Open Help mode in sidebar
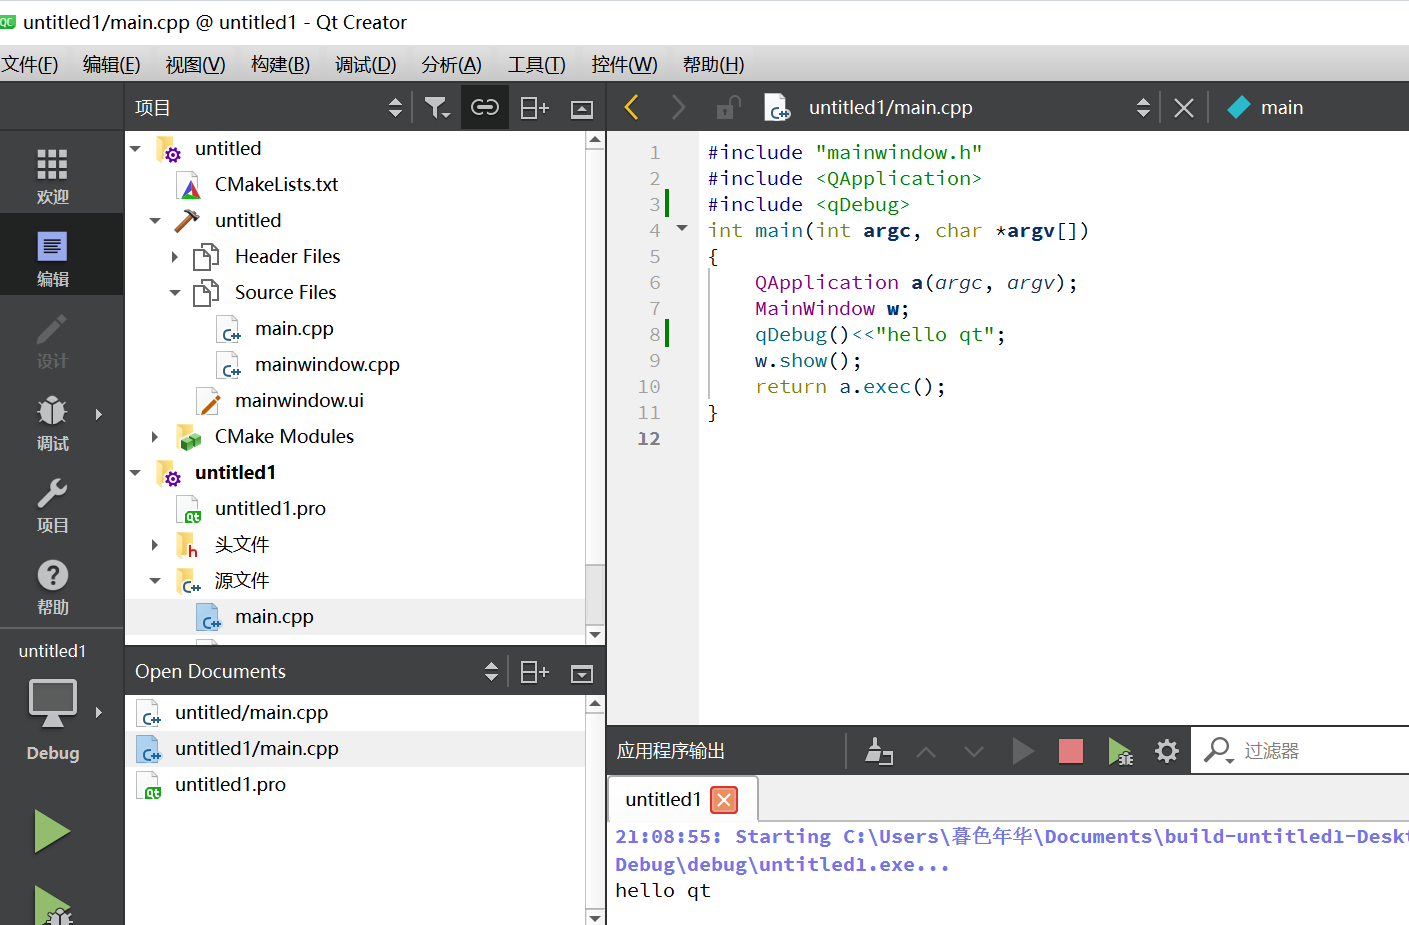 point(52,586)
